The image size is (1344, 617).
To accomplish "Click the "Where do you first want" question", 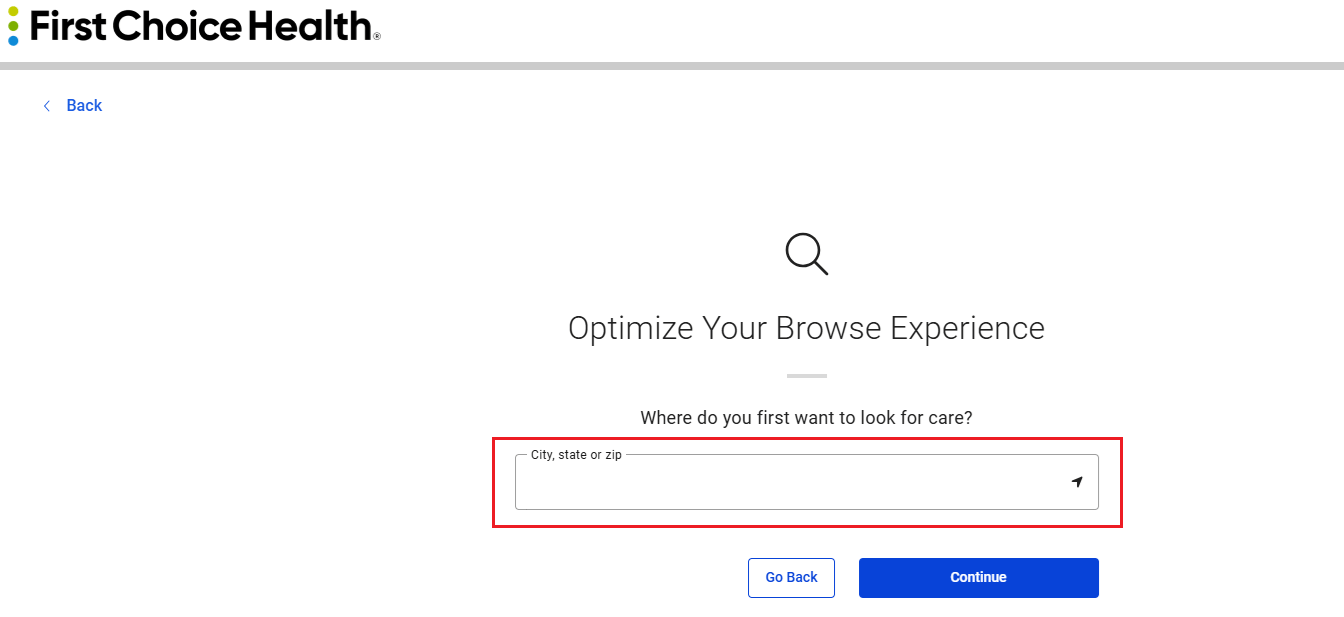I will pyautogui.click(x=806, y=417).
